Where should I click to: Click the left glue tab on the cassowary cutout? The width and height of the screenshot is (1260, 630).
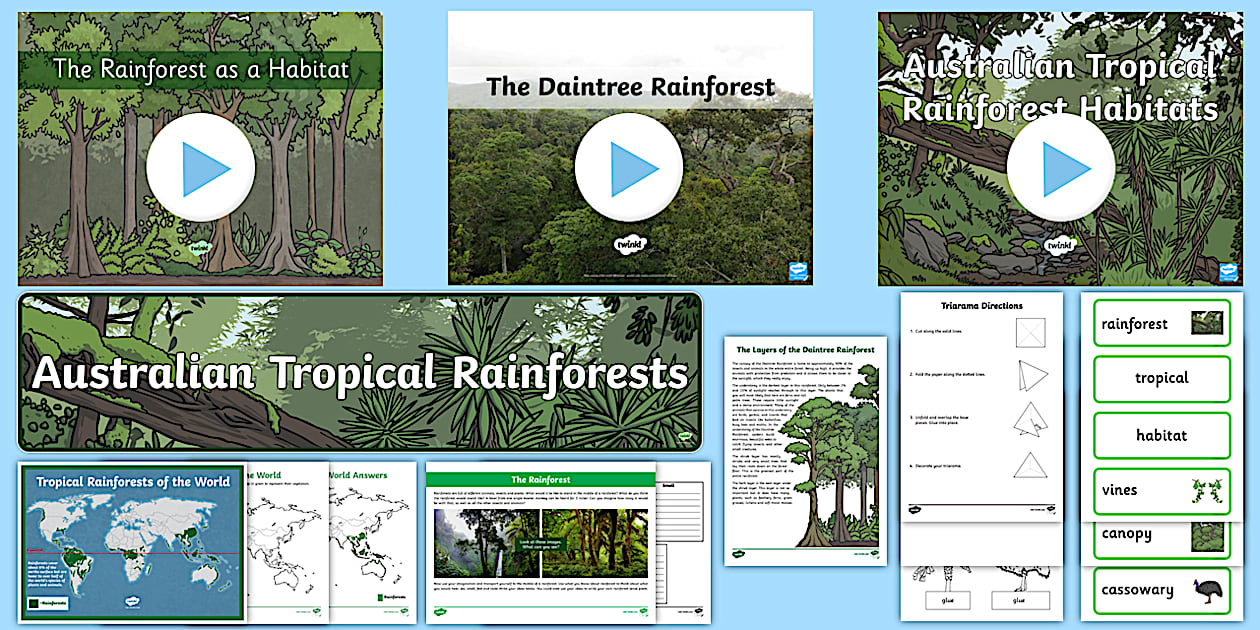947,600
